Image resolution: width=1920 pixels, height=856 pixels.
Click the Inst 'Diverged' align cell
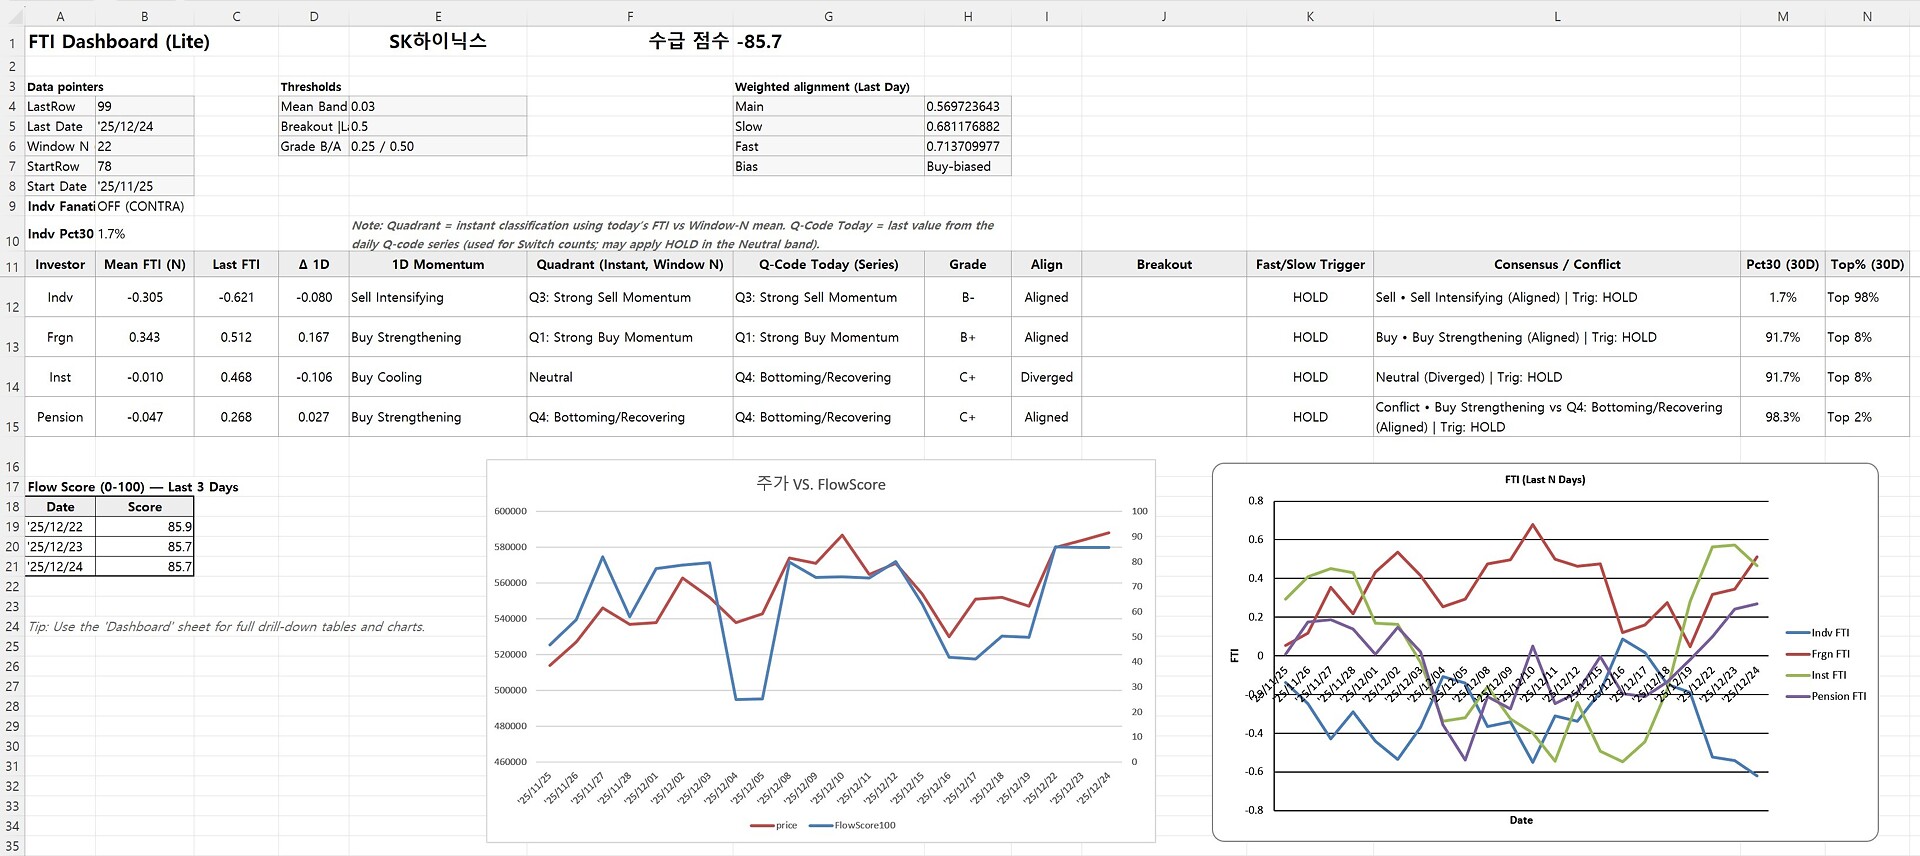1046,378
